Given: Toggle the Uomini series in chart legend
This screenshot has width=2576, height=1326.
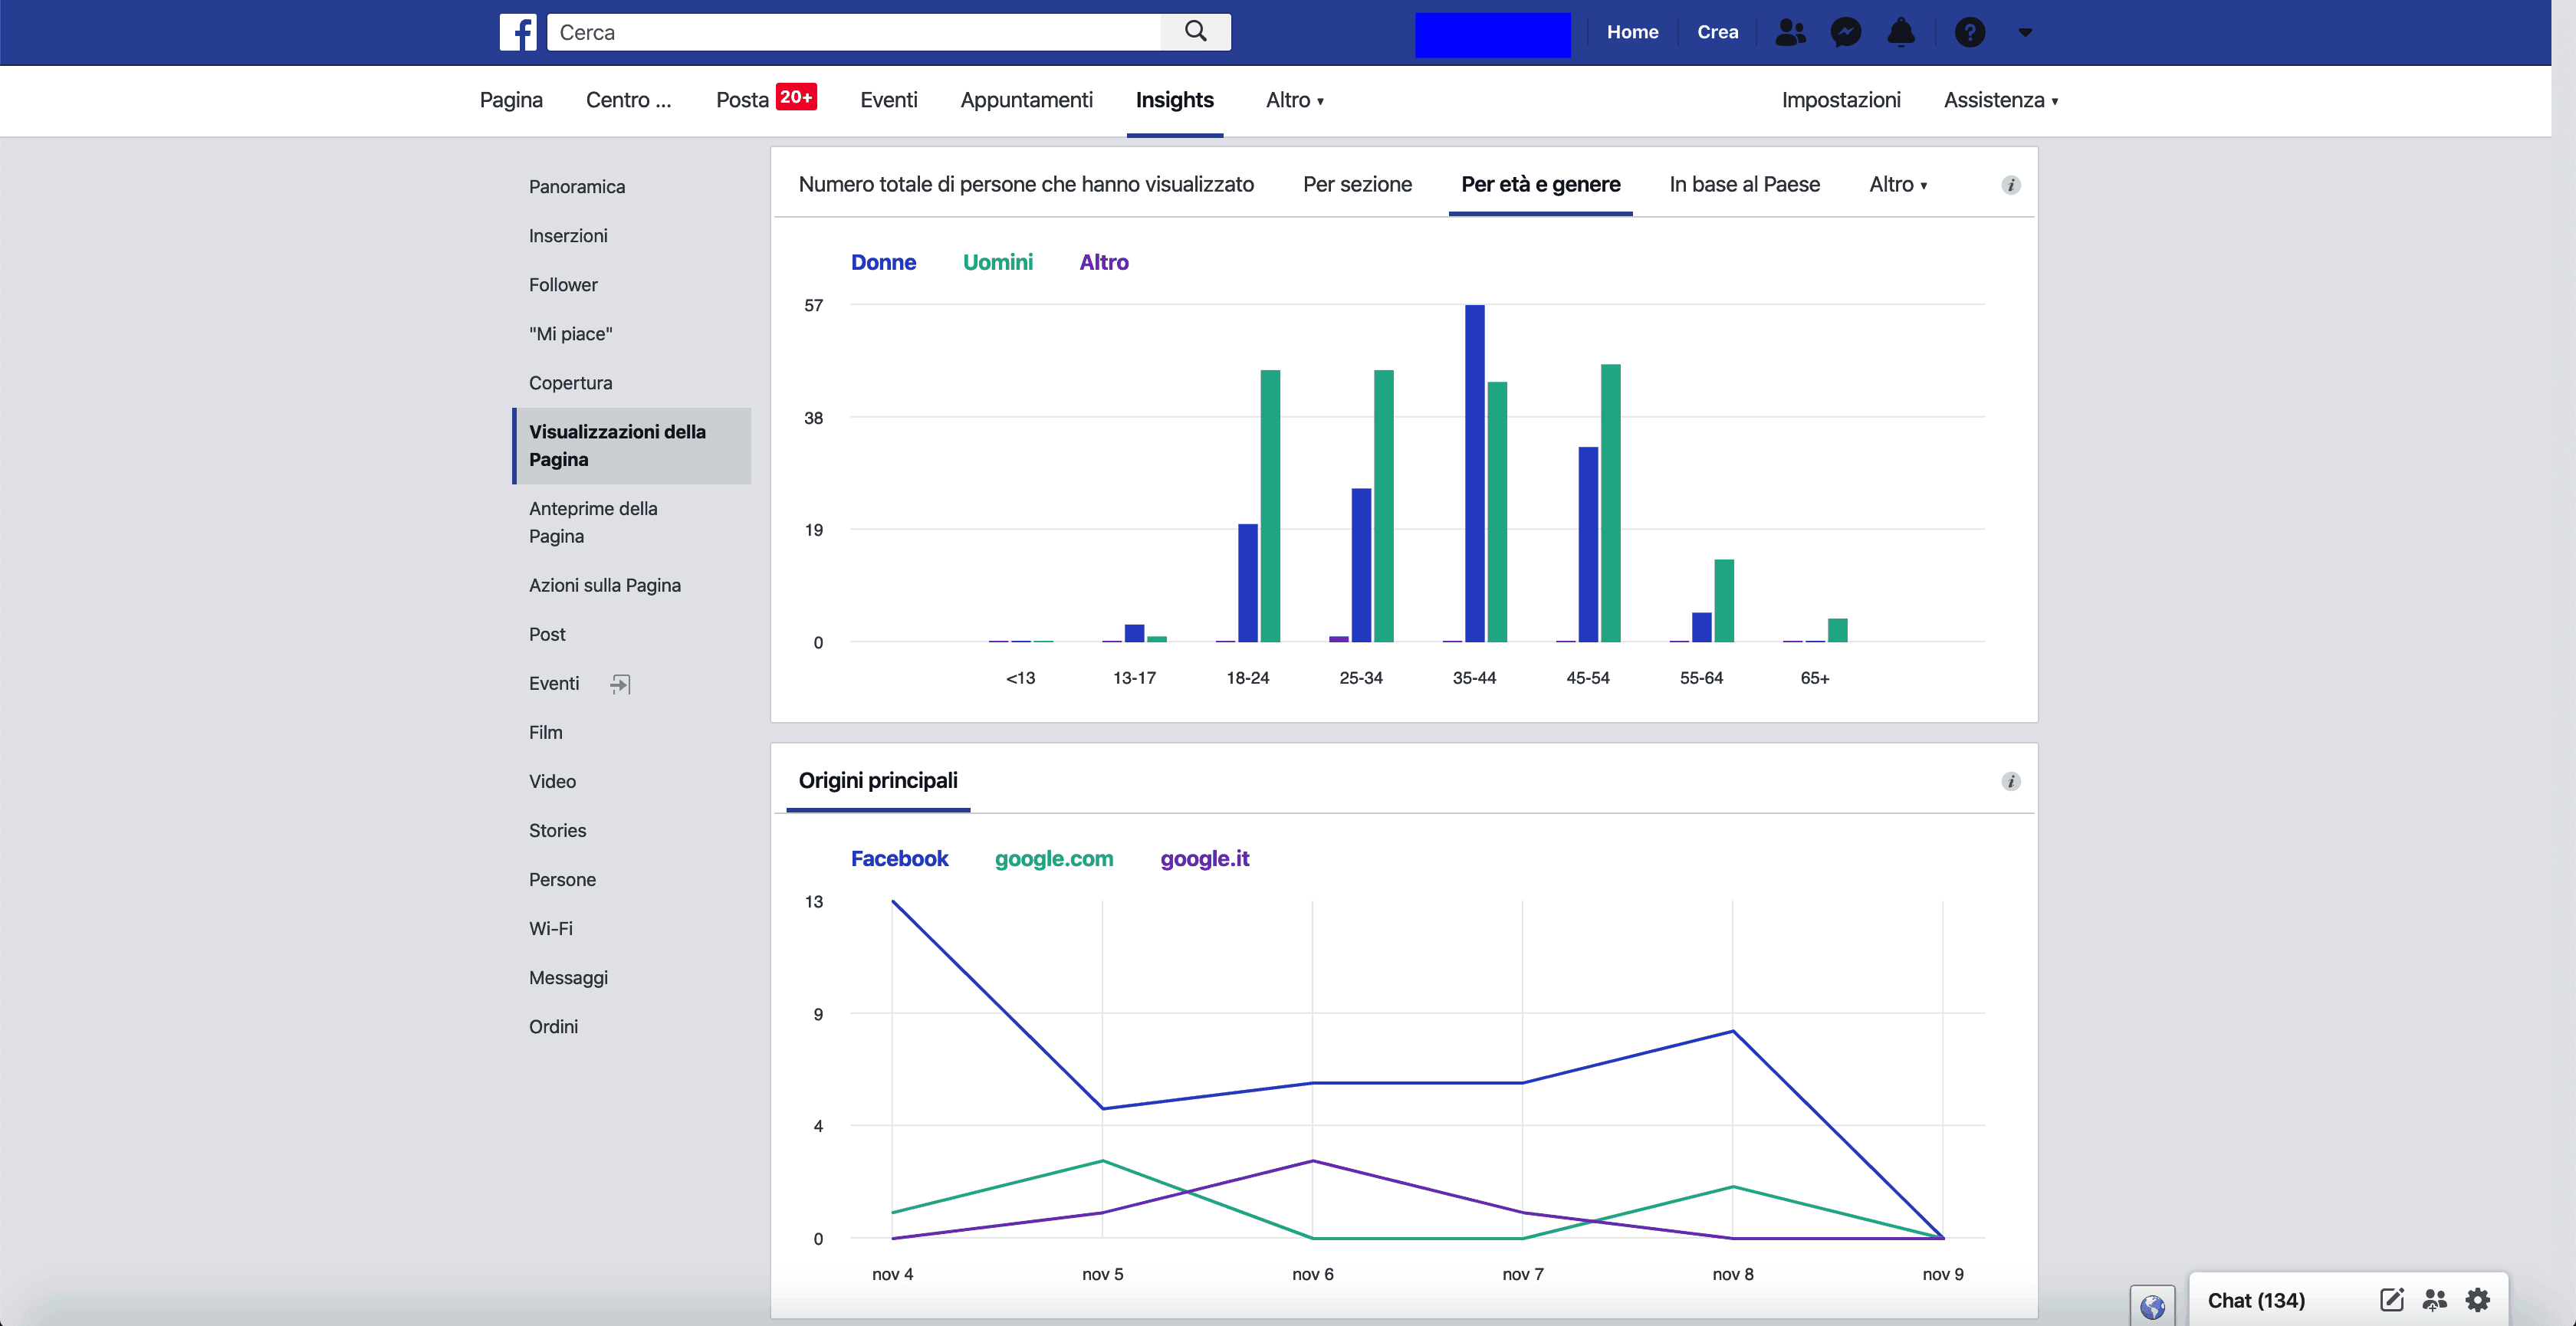Looking at the screenshot, I should [x=997, y=262].
